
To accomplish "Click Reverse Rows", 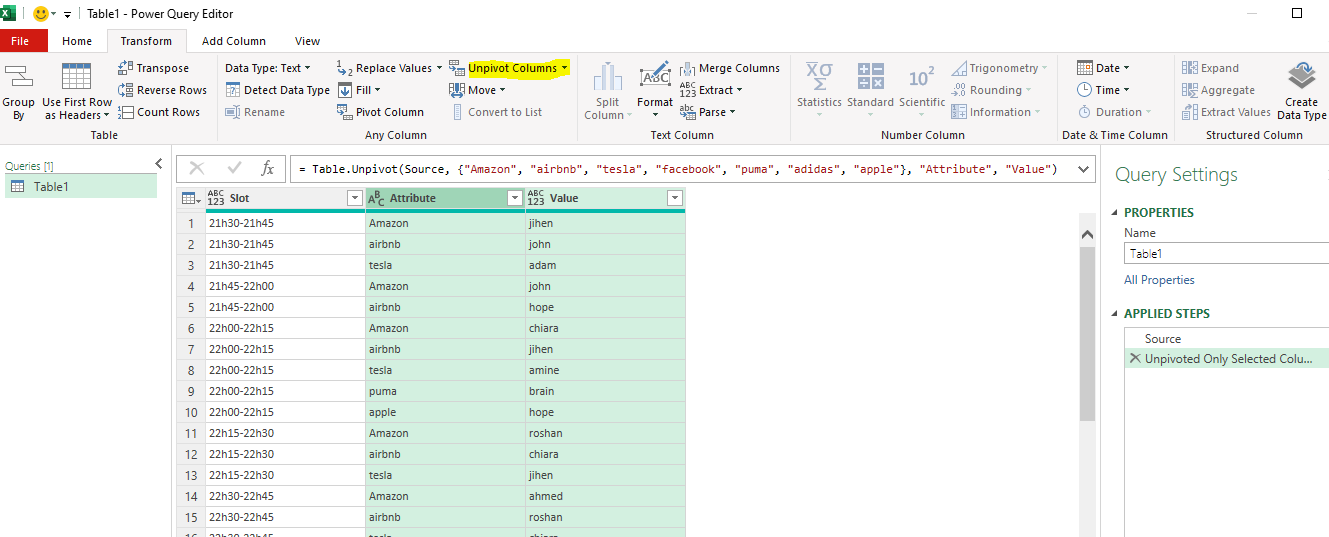I will coord(162,90).
